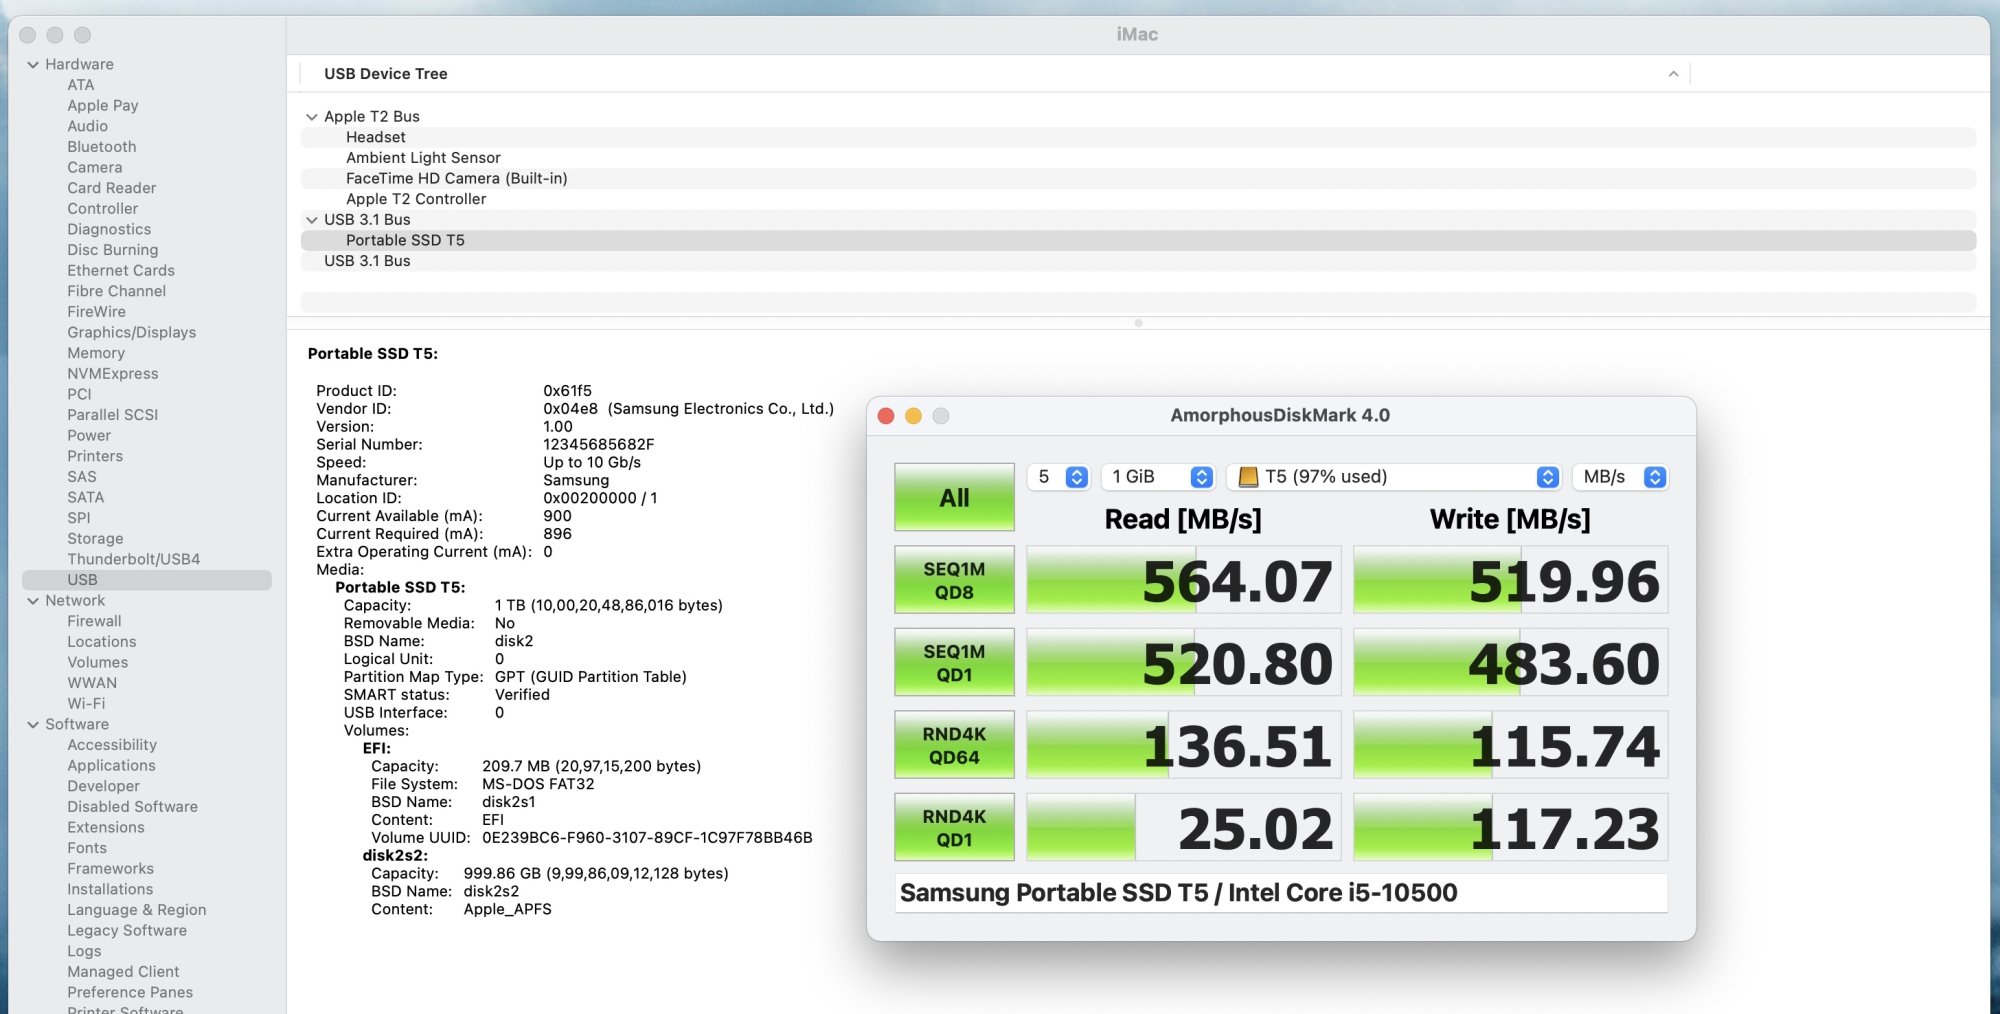Click the RND4K QD64 read result 136.51
Viewport: 2000px width, 1014px height.
pyautogui.click(x=1184, y=745)
